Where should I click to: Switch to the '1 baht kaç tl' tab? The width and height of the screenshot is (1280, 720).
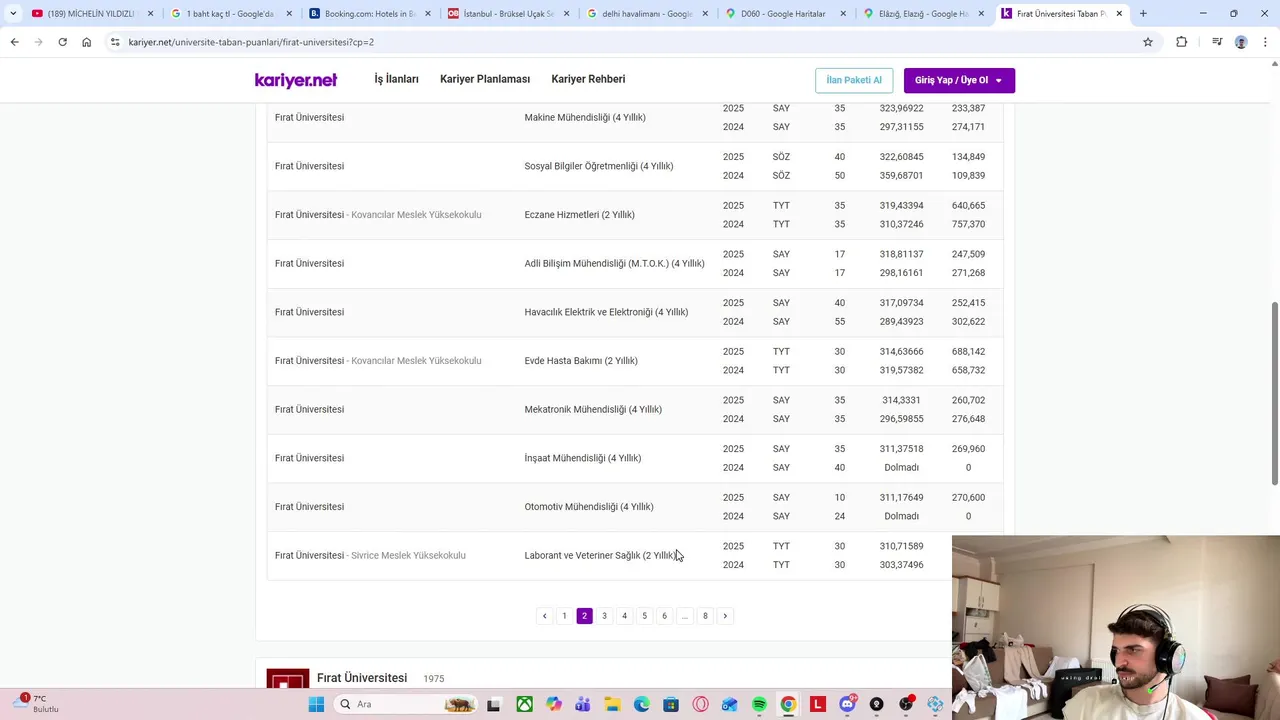point(229,14)
